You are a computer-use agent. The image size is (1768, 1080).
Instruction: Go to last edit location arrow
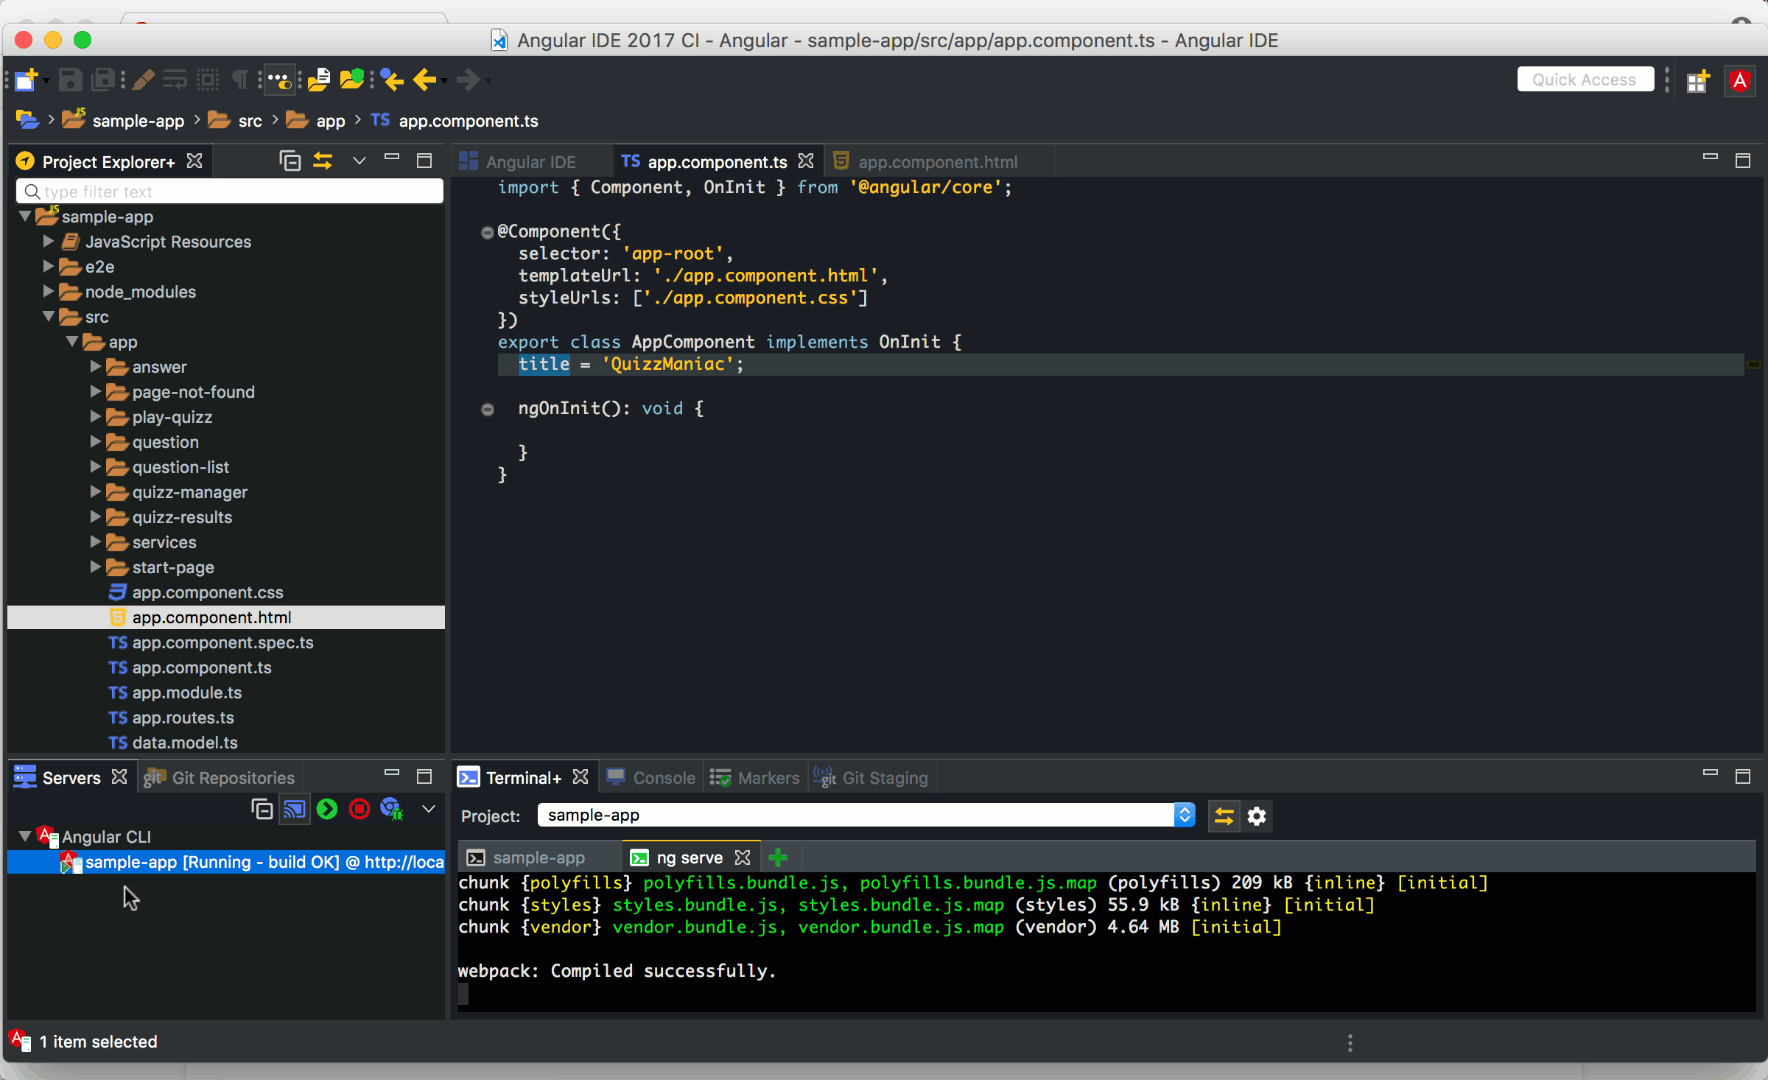pyautogui.click(x=392, y=80)
